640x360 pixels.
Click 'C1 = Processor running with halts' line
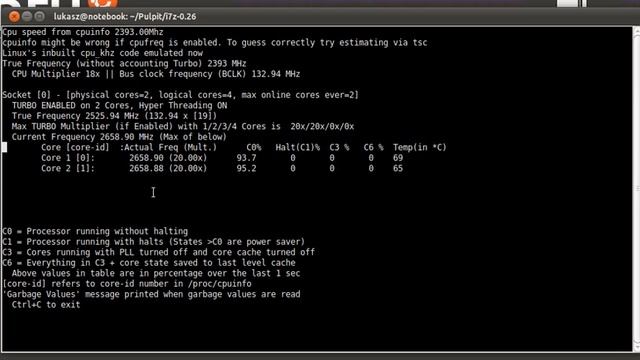[x=153, y=242]
